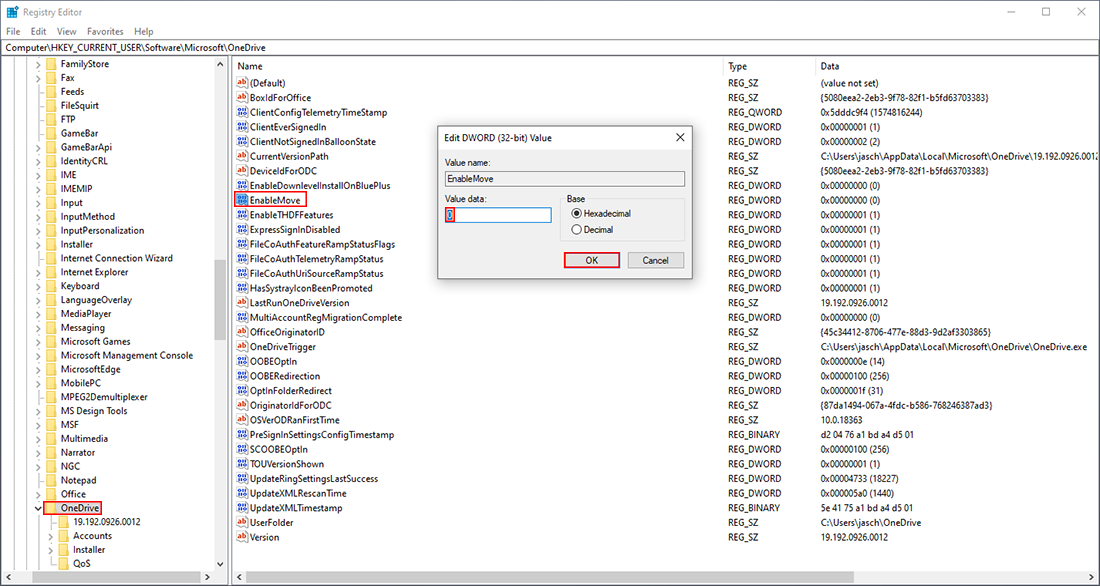
Task: Click the tree pane scroll down arrow
Action: pyautogui.click(x=220, y=564)
